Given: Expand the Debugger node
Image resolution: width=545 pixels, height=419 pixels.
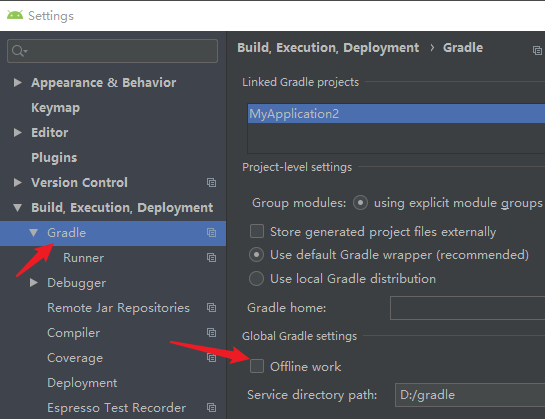Looking at the screenshot, I should (x=33, y=283).
